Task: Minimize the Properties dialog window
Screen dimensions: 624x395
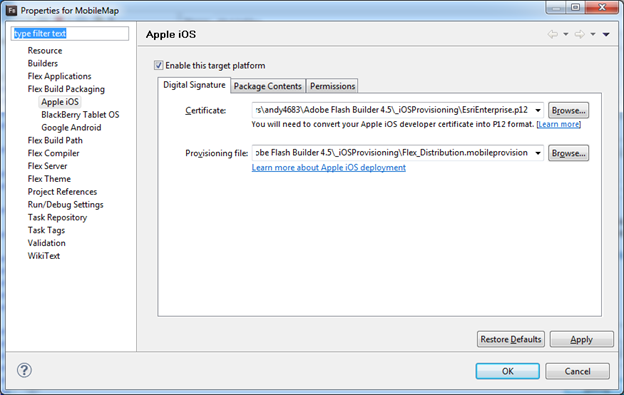Action: (x=556, y=7)
